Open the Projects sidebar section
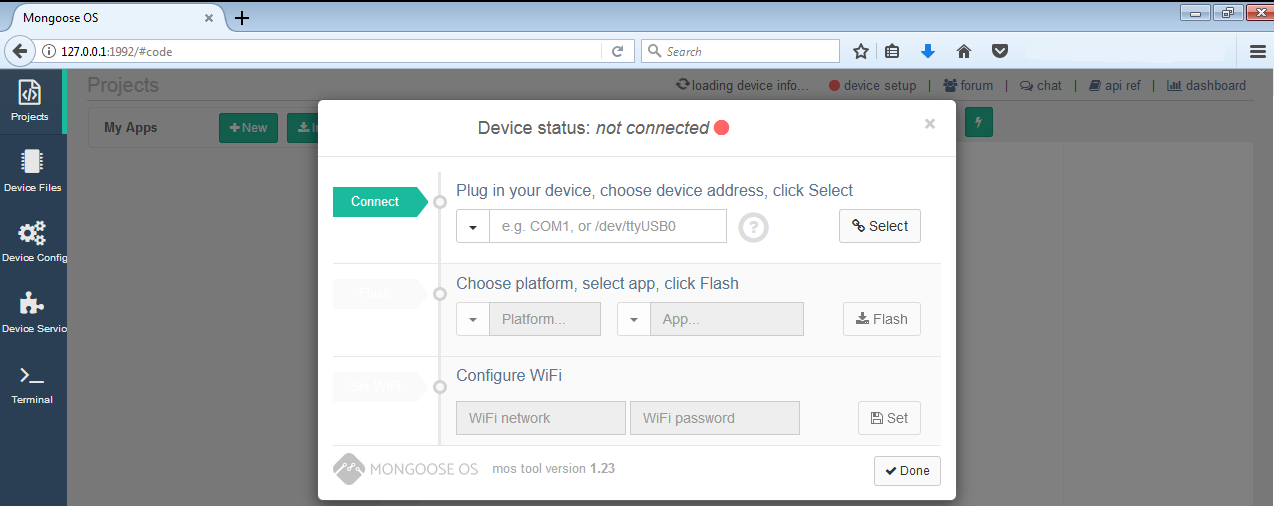The height and width of the screenshot is (506, 1274). click(30, 101)
